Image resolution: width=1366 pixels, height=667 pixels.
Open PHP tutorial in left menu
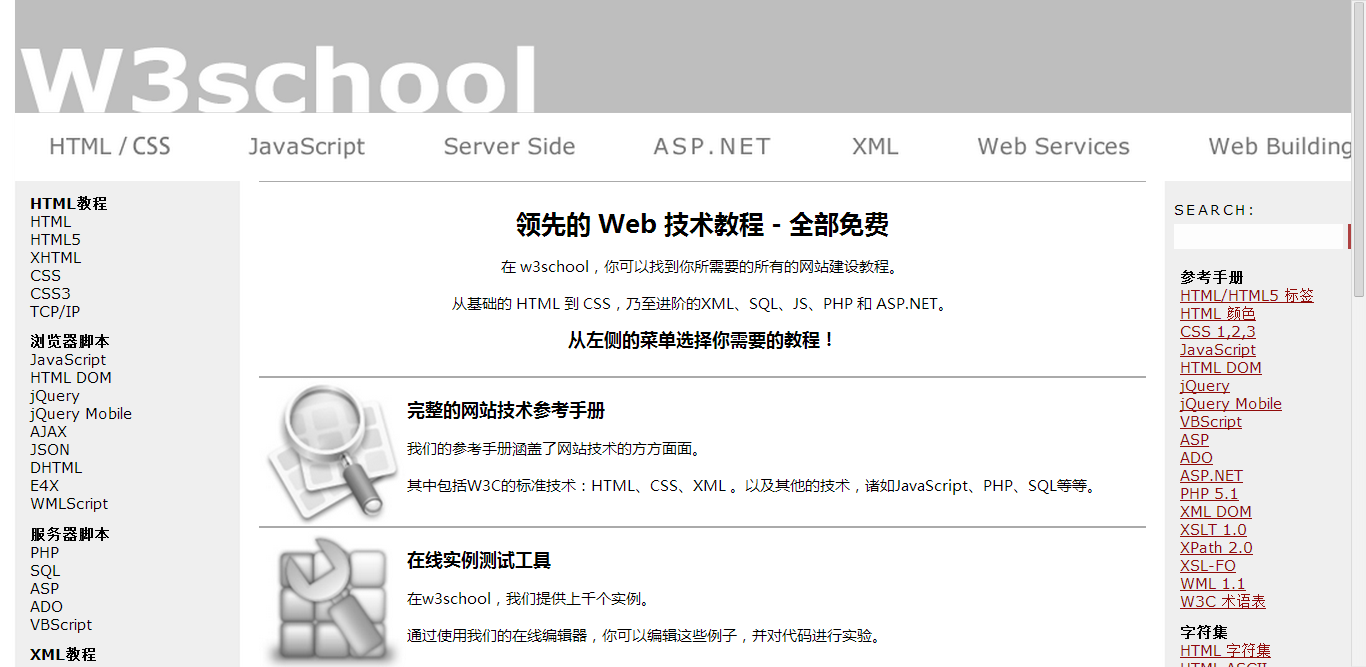pyautogui.click(x=45, y=553)
